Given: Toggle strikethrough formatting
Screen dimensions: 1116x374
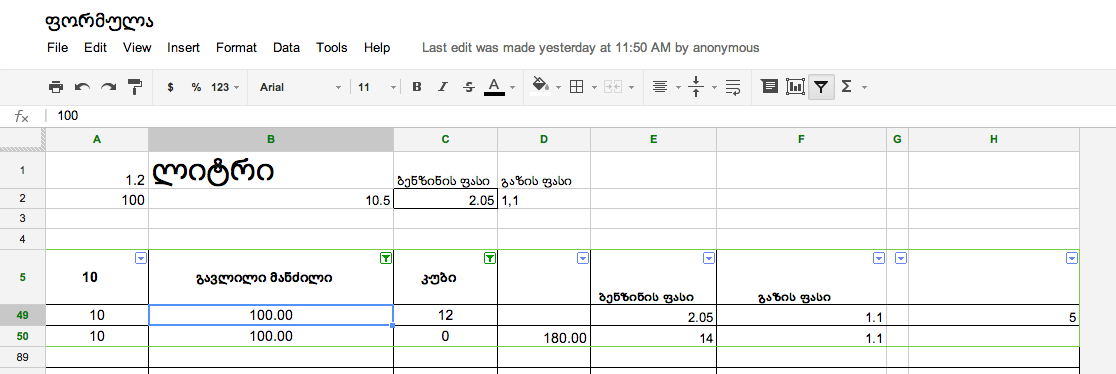Looking at the screenshot, I should pyautogui.click(x=468, y=87).
